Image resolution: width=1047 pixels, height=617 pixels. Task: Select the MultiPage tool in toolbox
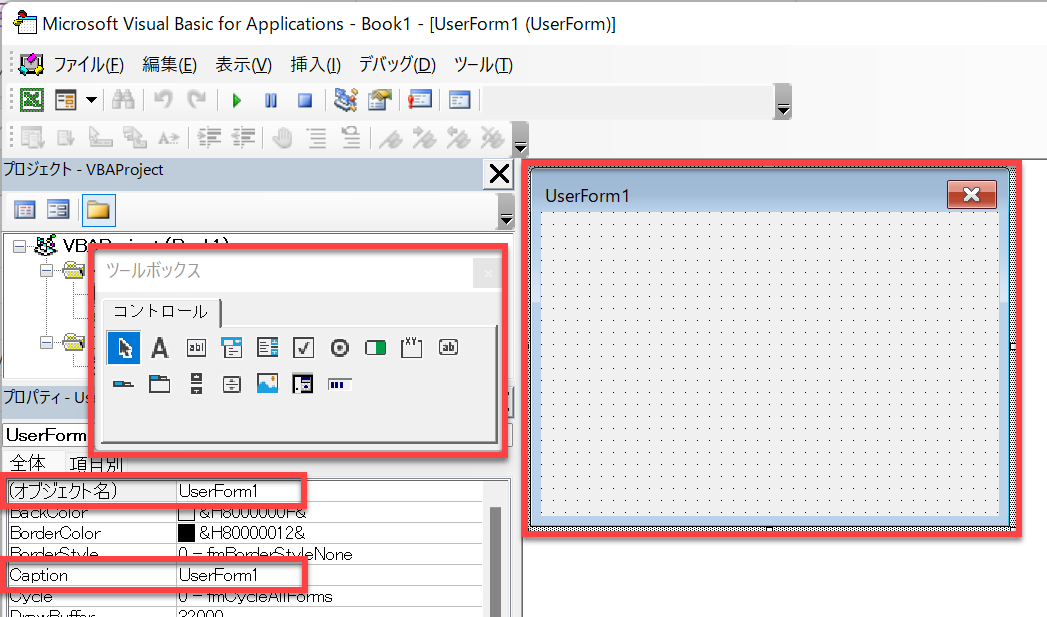click(x=160, y=384)
